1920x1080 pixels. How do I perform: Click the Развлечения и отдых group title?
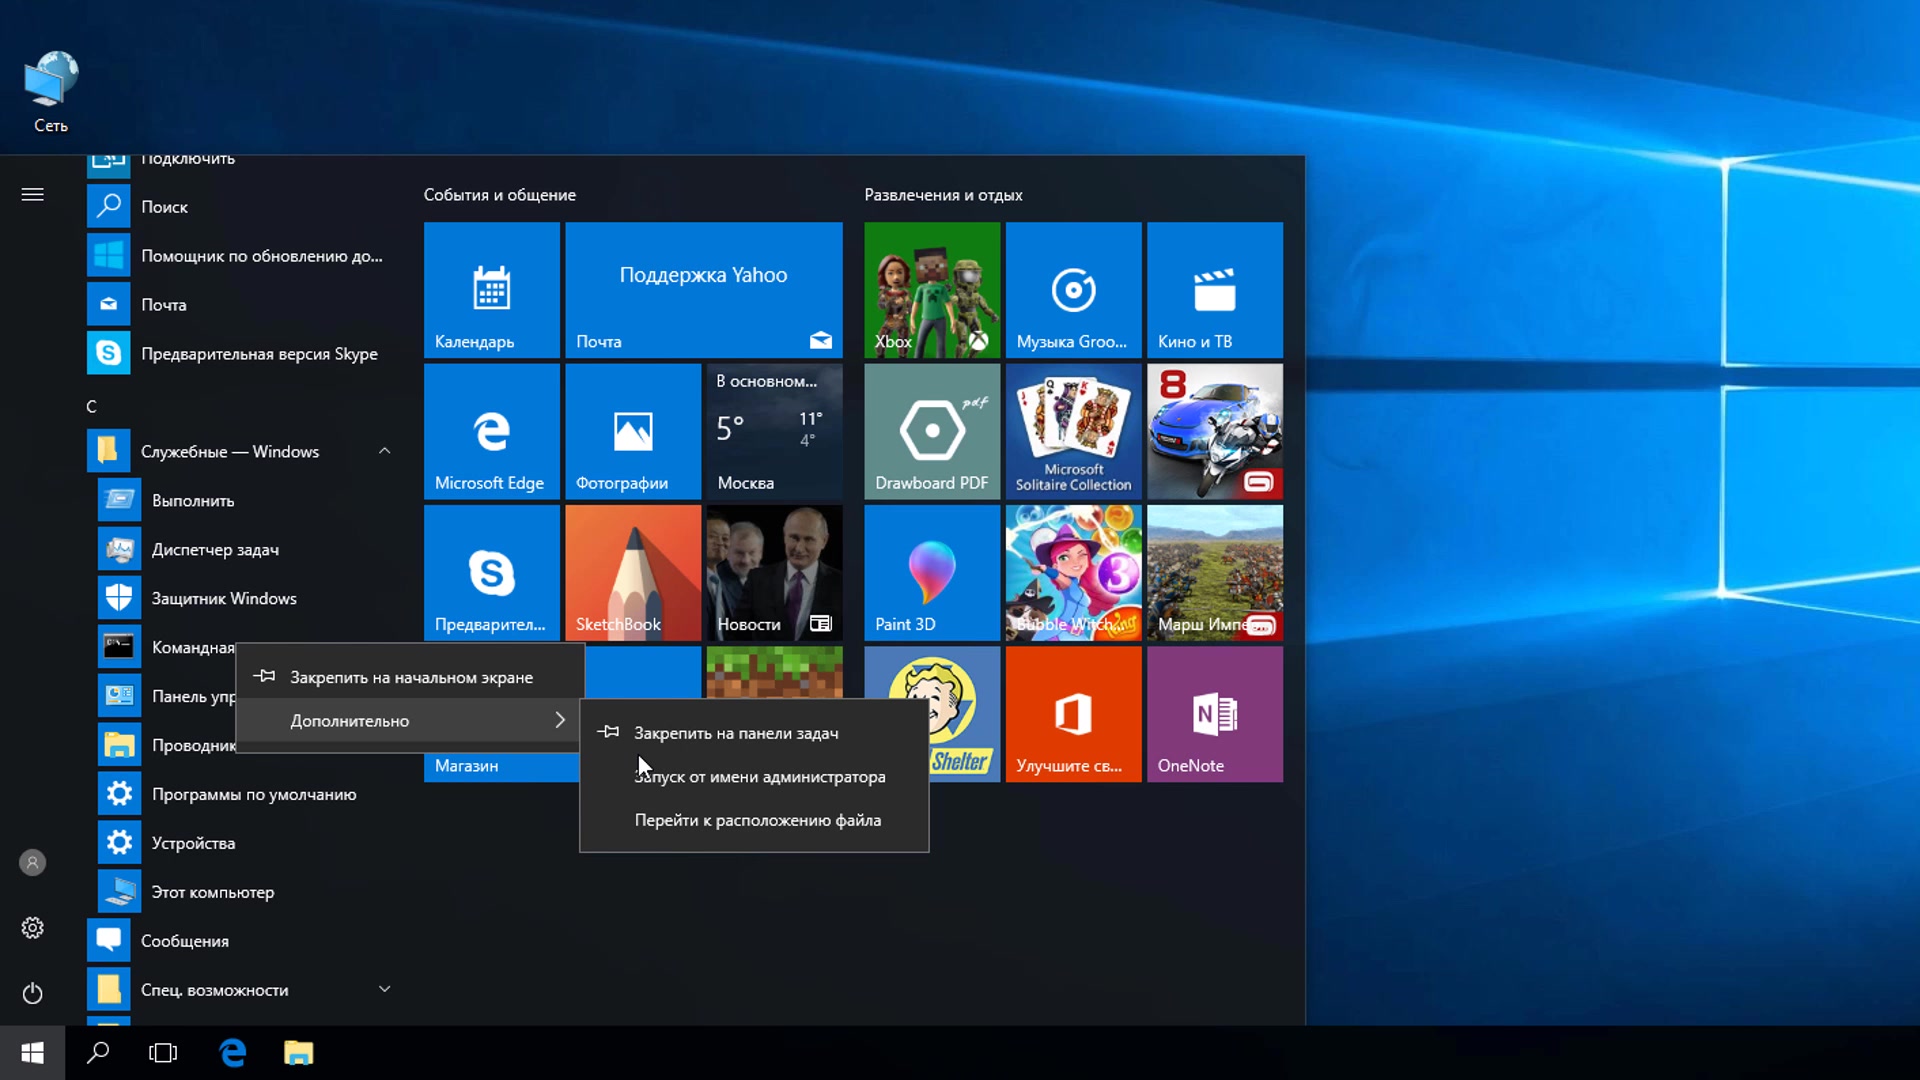(x=943, y=195)
